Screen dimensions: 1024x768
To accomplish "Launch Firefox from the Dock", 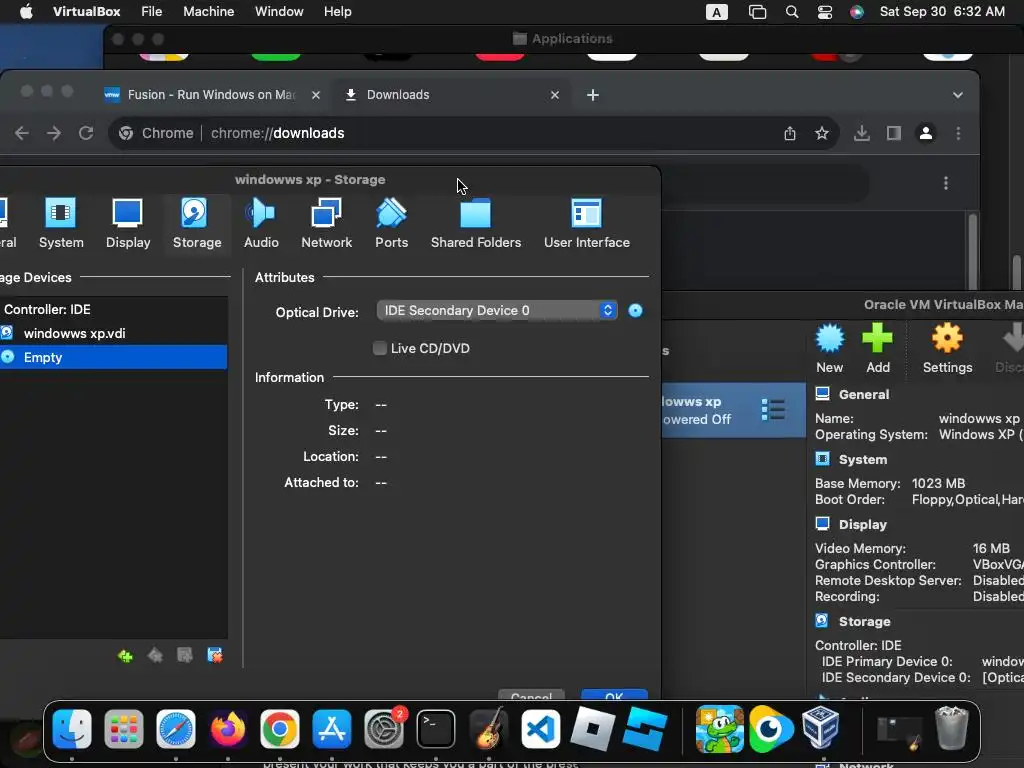I will coord(227,729).
